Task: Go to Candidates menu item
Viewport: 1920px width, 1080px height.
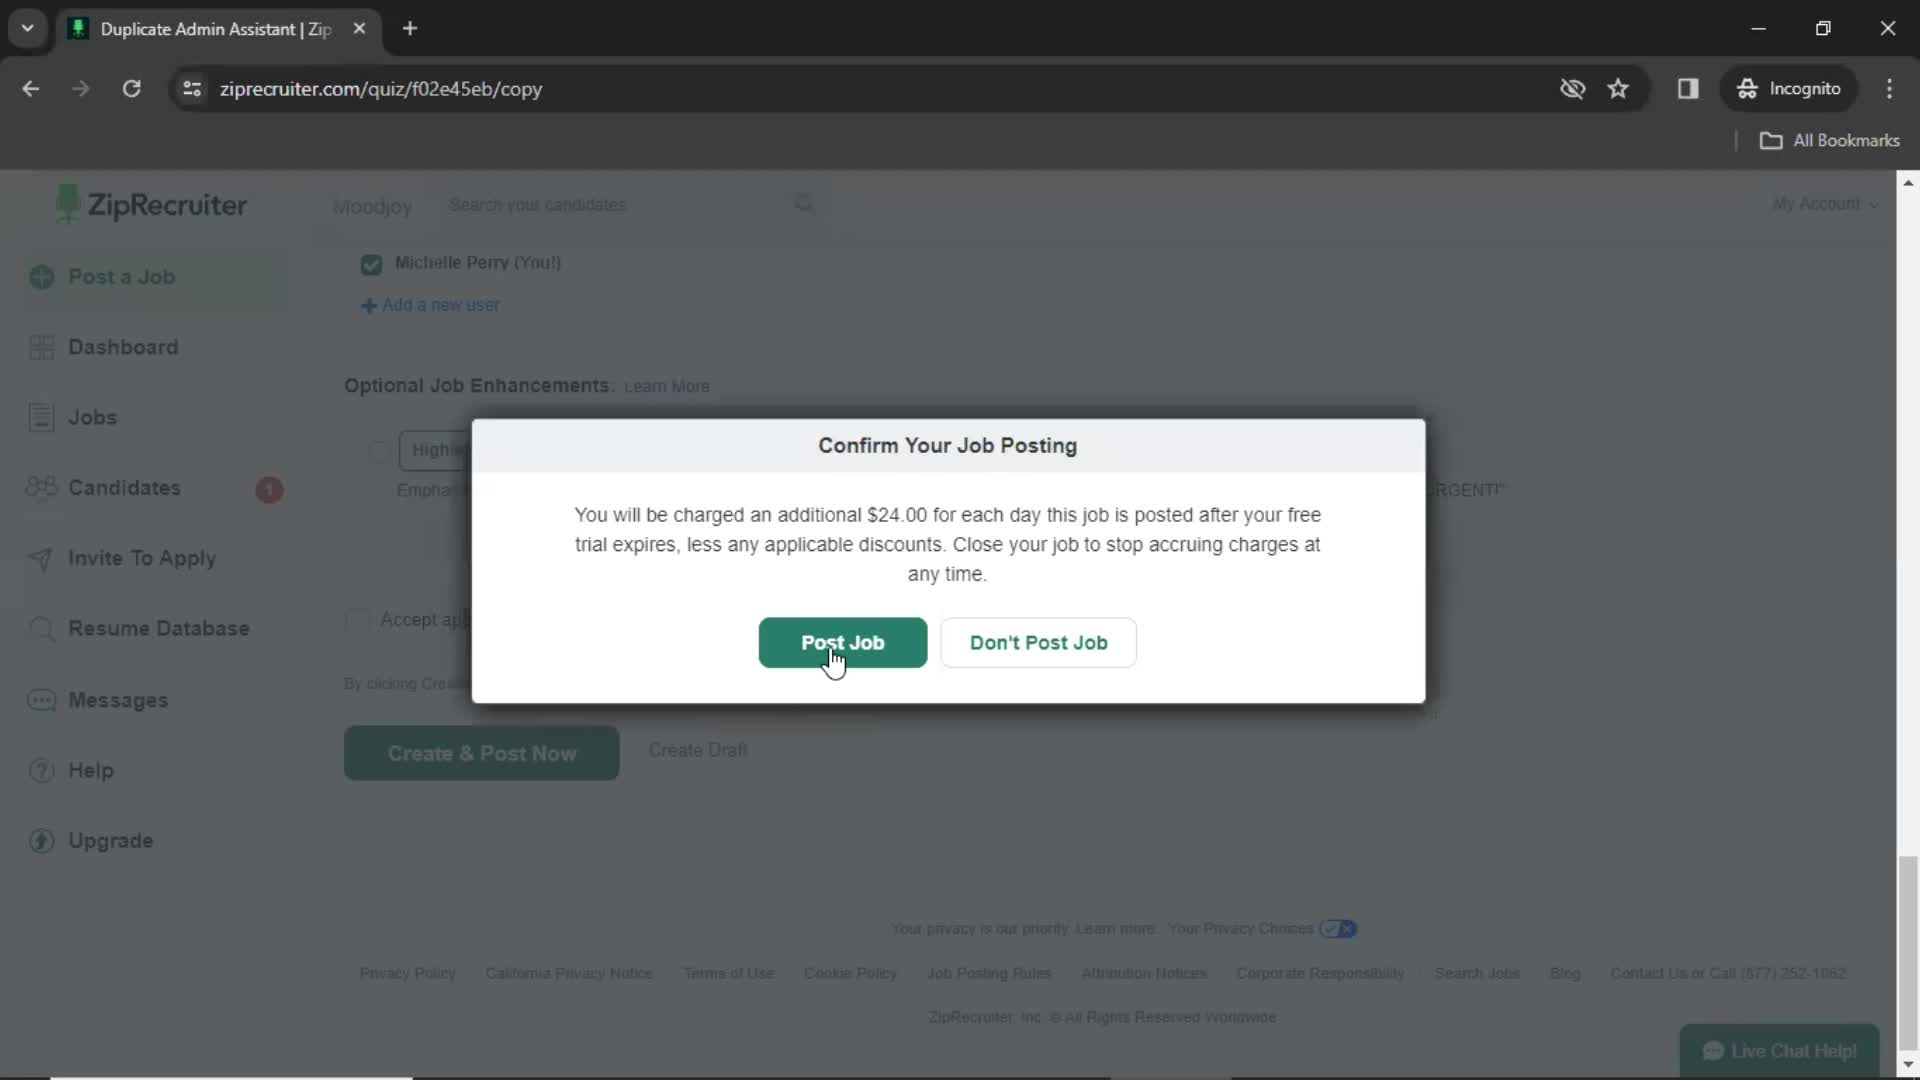Action: point(124,488)
